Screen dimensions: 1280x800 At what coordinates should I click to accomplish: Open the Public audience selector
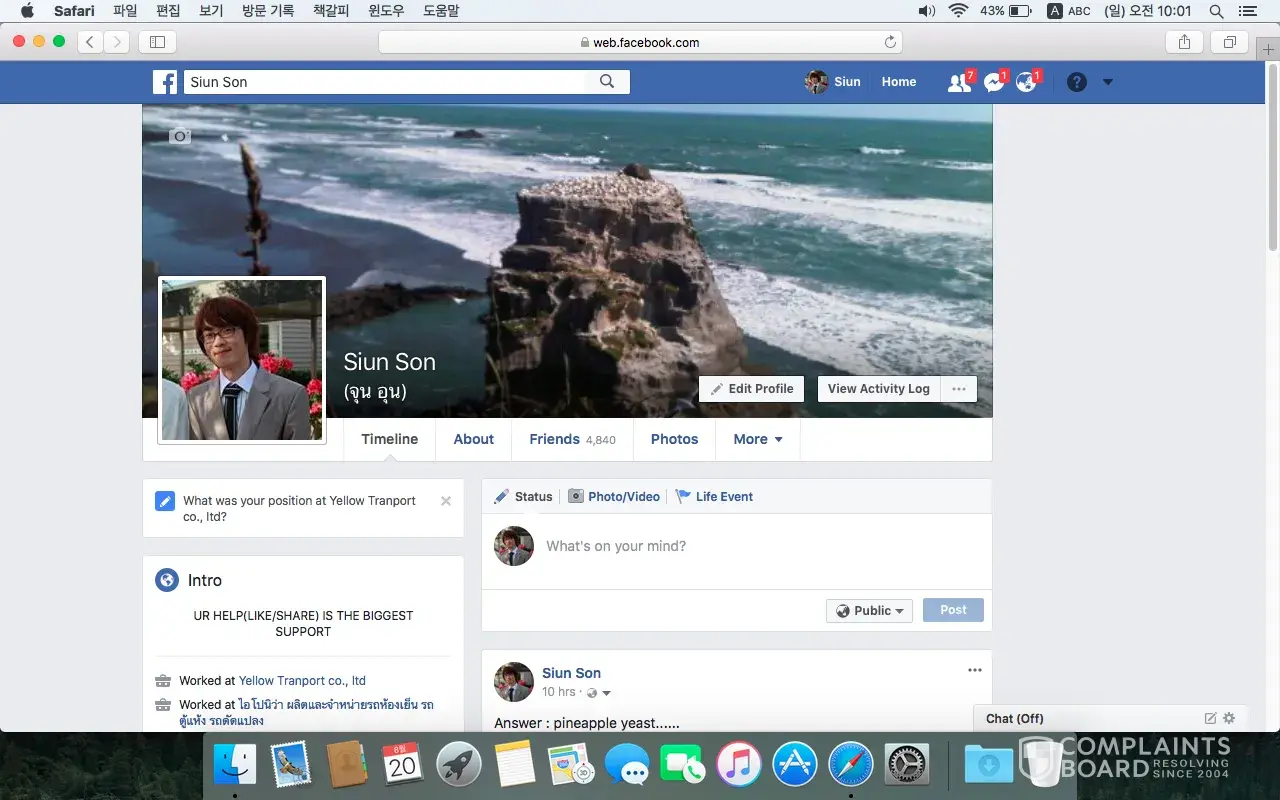click(869, 611)
